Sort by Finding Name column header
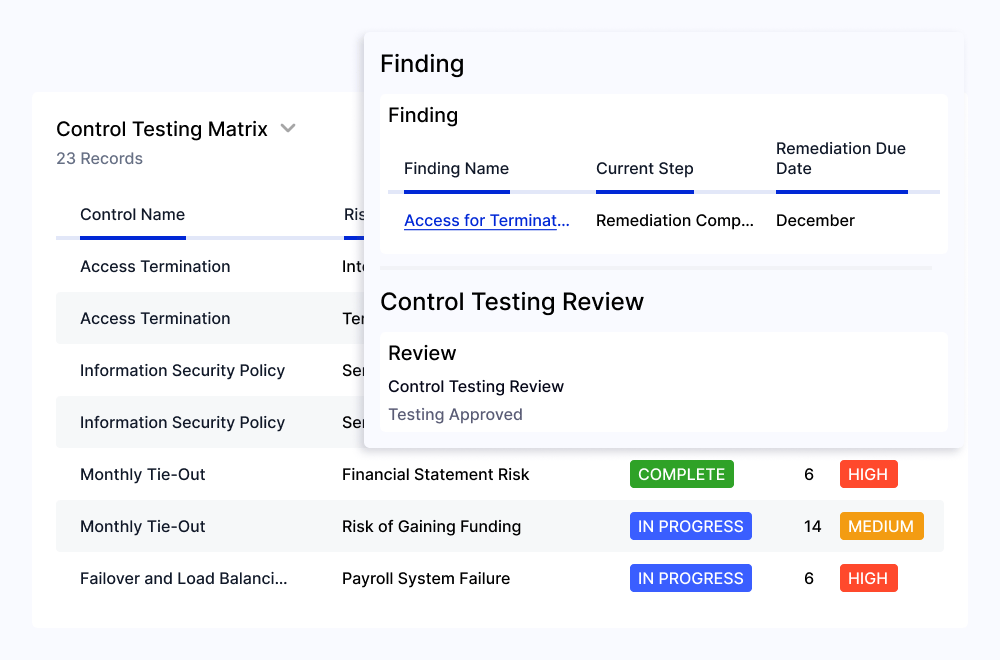1000x660 pixels. tap(457, 168)
